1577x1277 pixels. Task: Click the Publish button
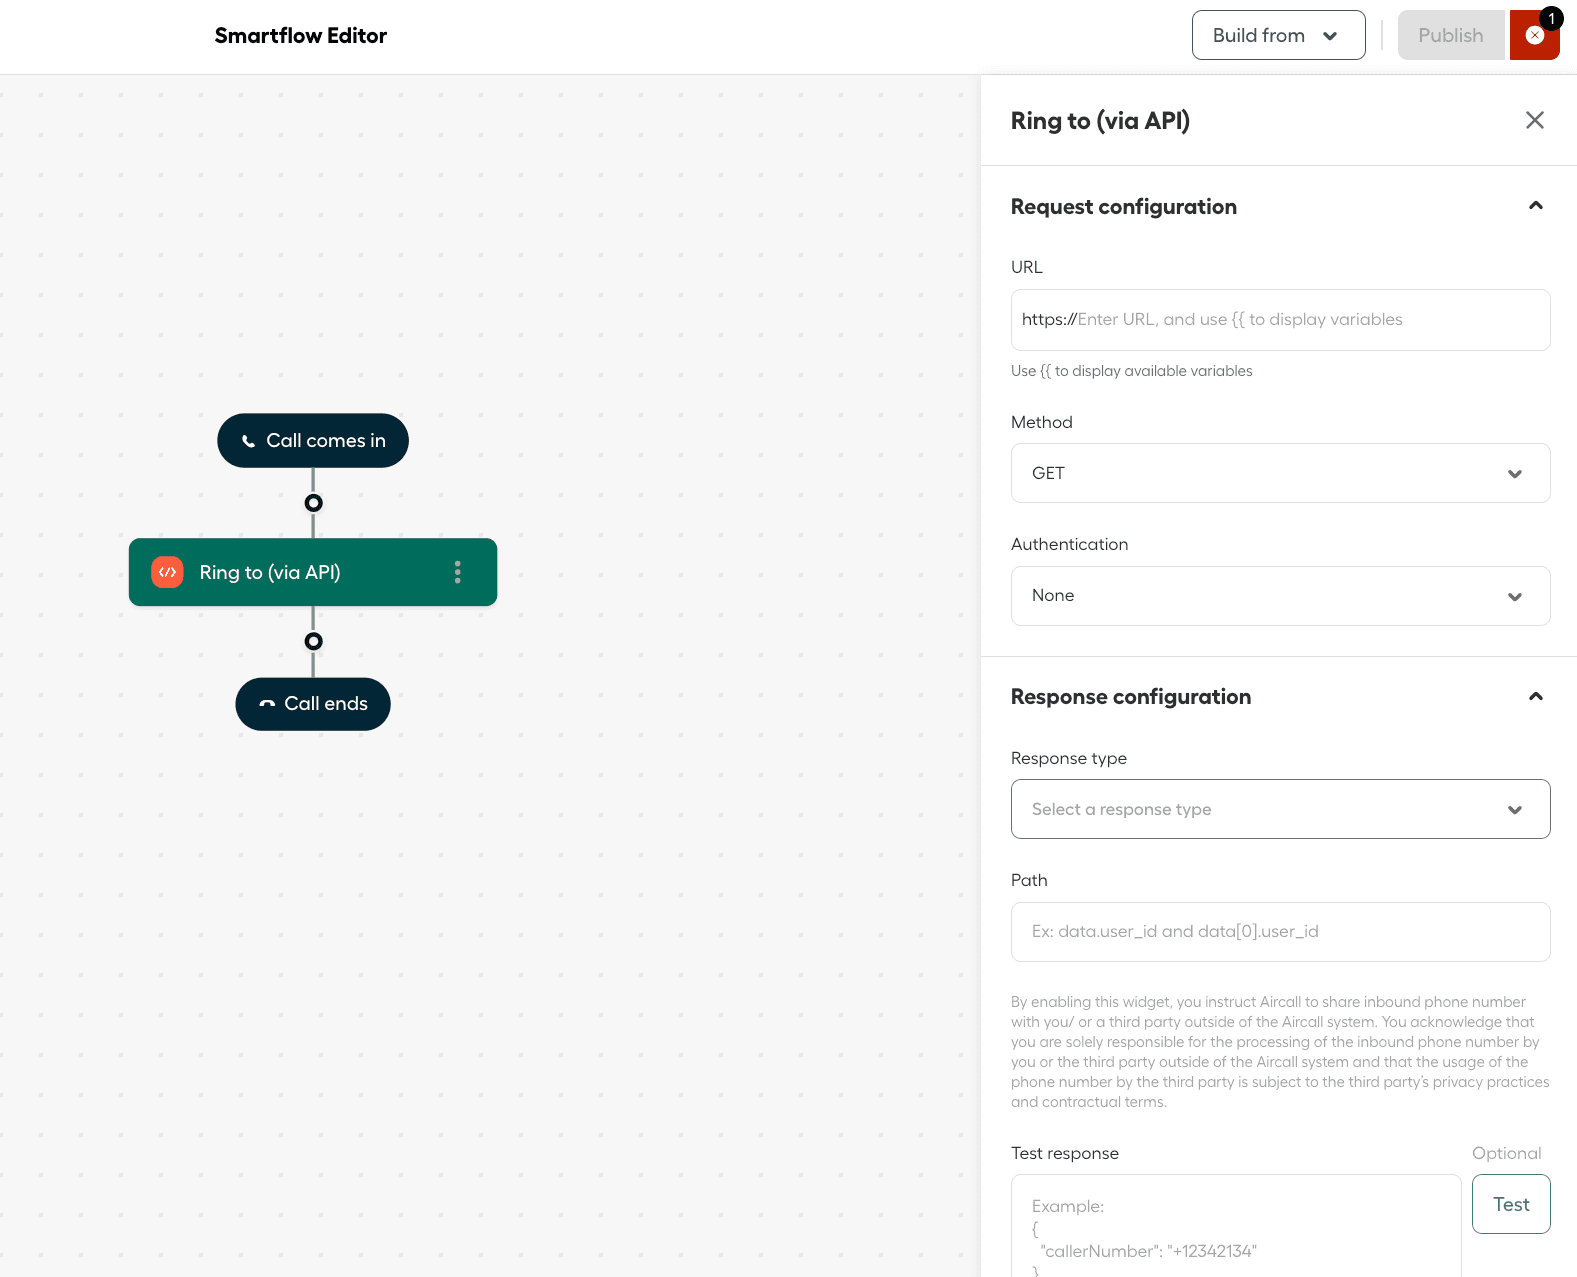[x=1450, y=36]
